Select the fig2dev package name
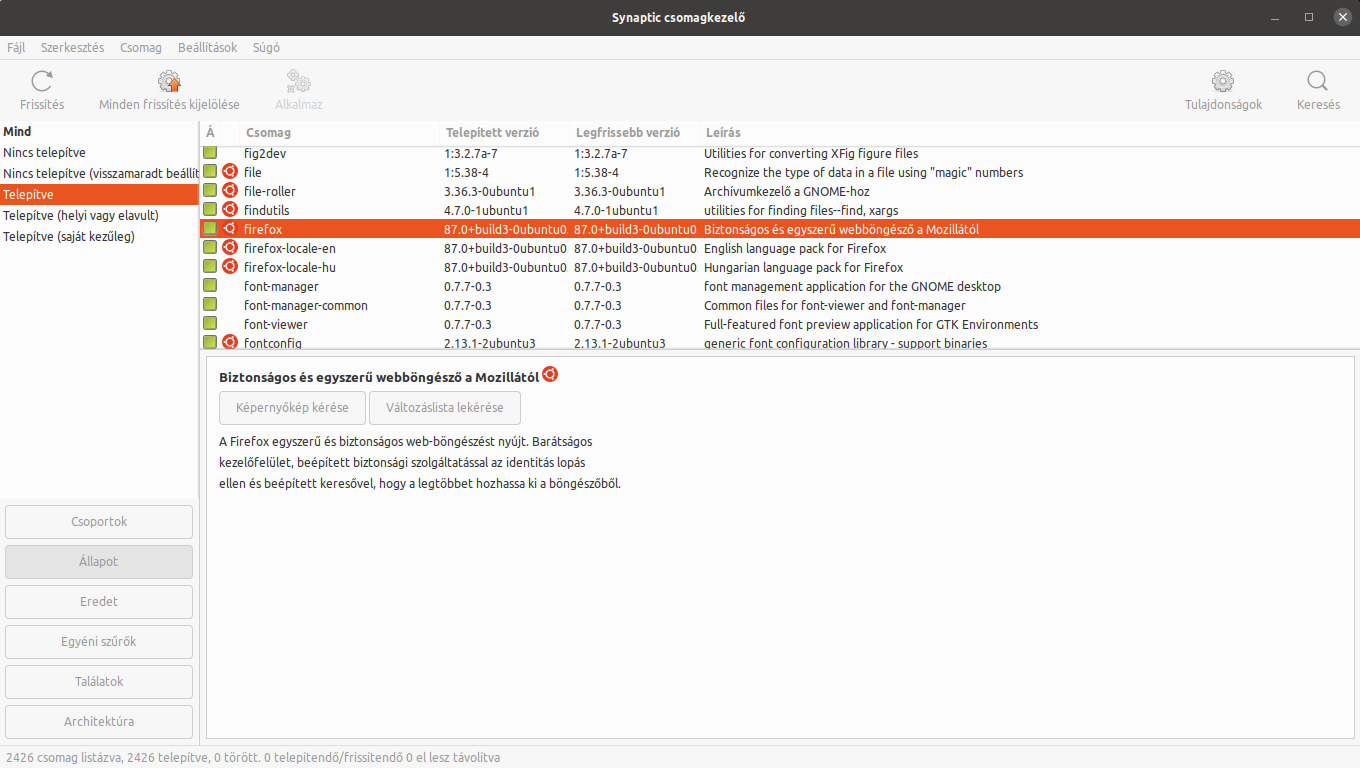Screen dimensions: 1360x768 [265, 153]
